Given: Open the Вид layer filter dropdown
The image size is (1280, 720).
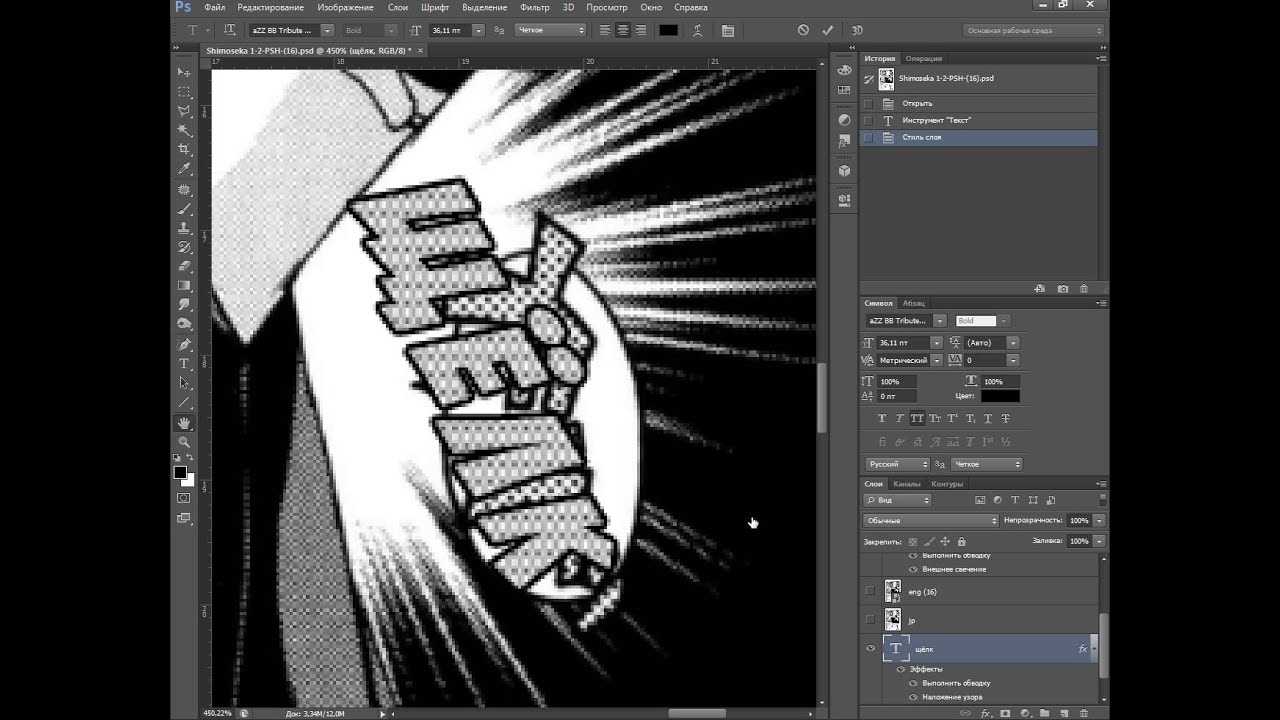Looking at the screenshot, I should pyautogui.click(x=898, y=500).
